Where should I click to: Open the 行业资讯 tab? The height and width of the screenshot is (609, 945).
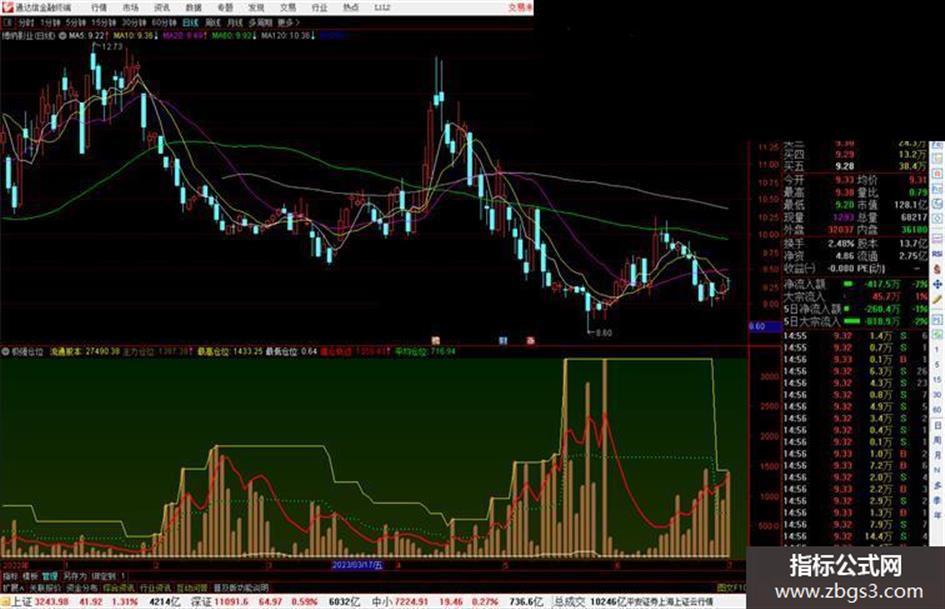point(155,587)
